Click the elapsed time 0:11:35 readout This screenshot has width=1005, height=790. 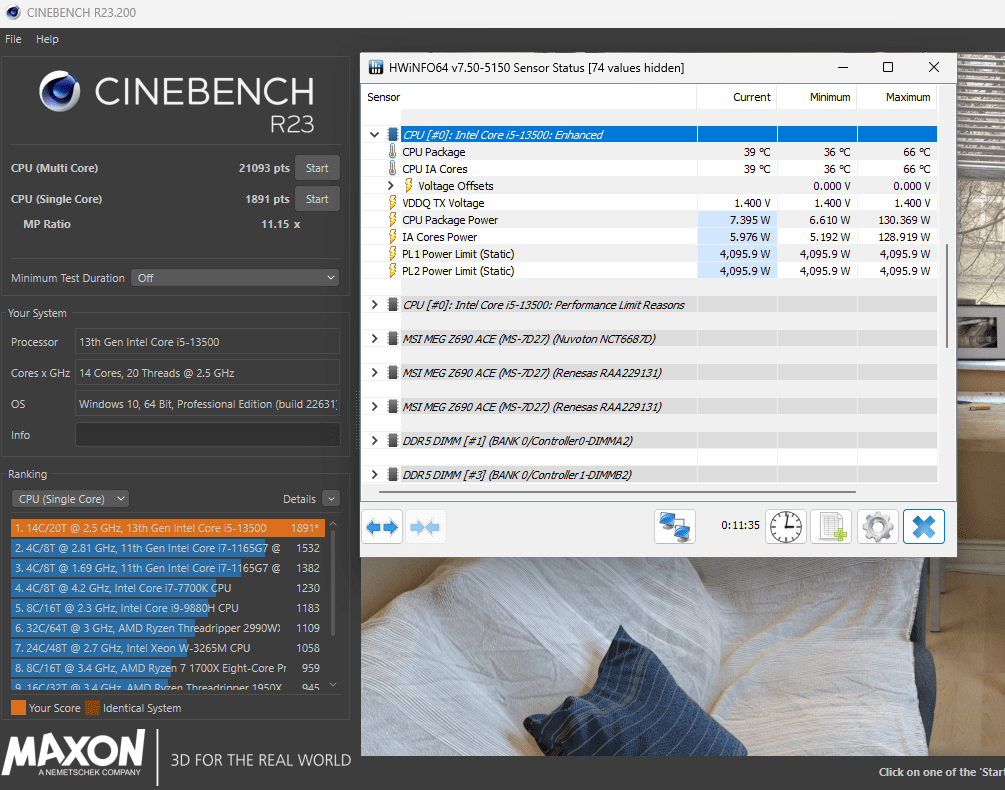point(740,525)
